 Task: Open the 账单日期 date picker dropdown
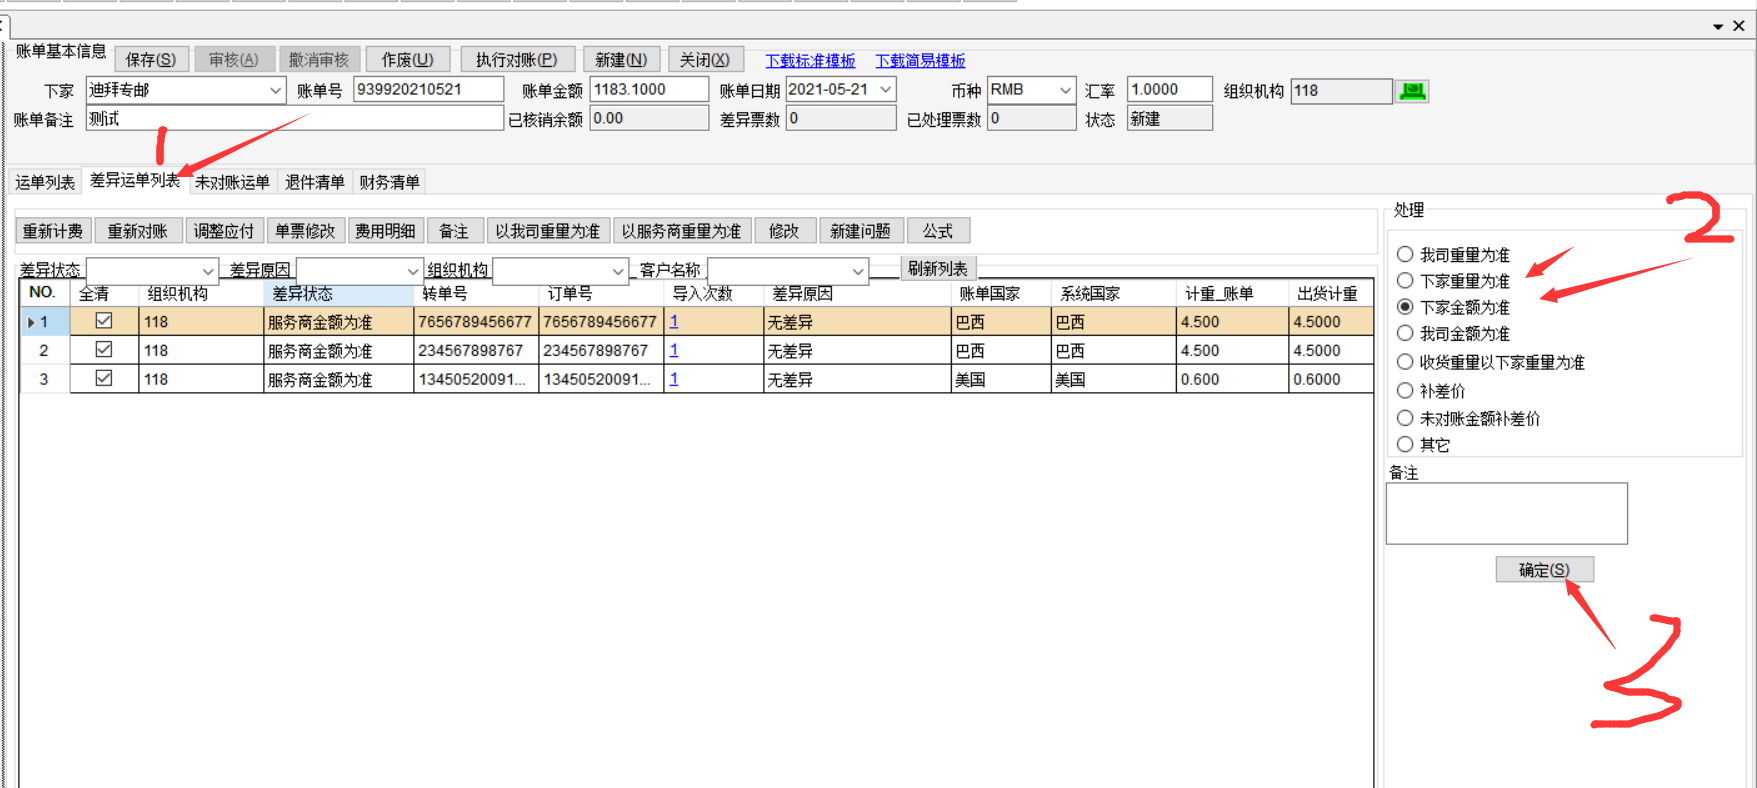coord(885,90)
